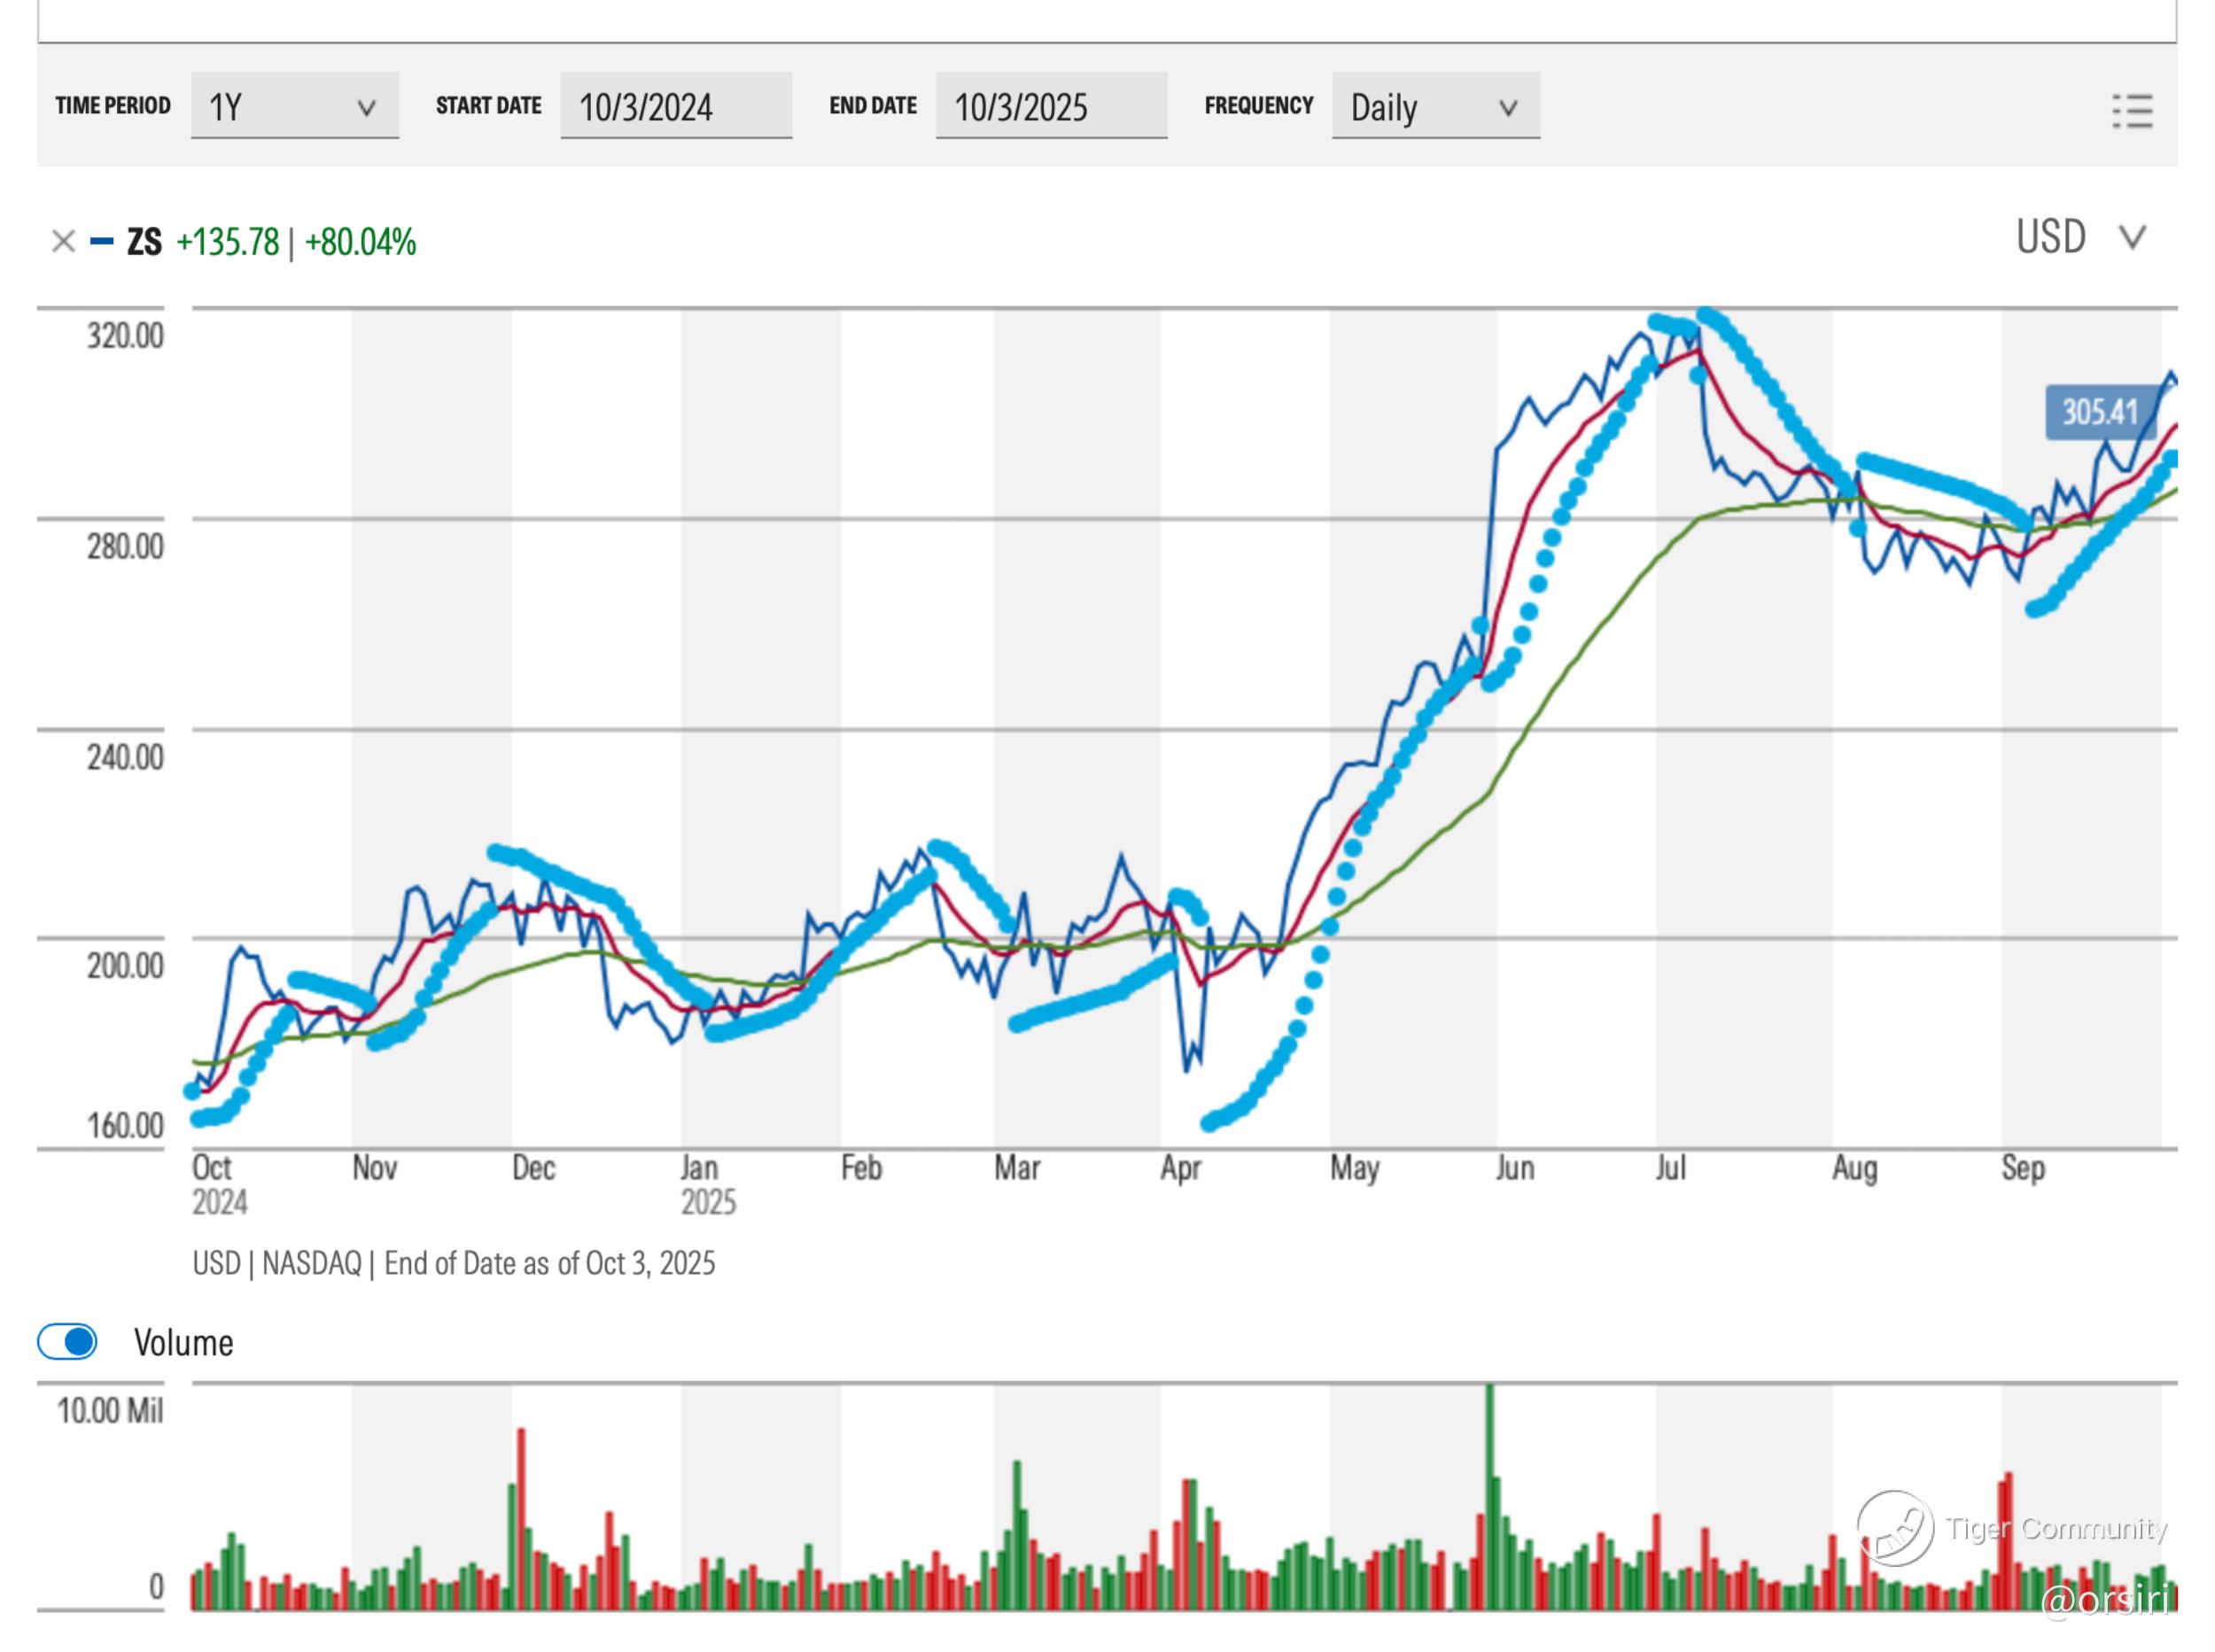The height and width of the screenshot is (1652, 2215).
Task: Click the Jun axis label
Action: (x=1514, y=1167)
